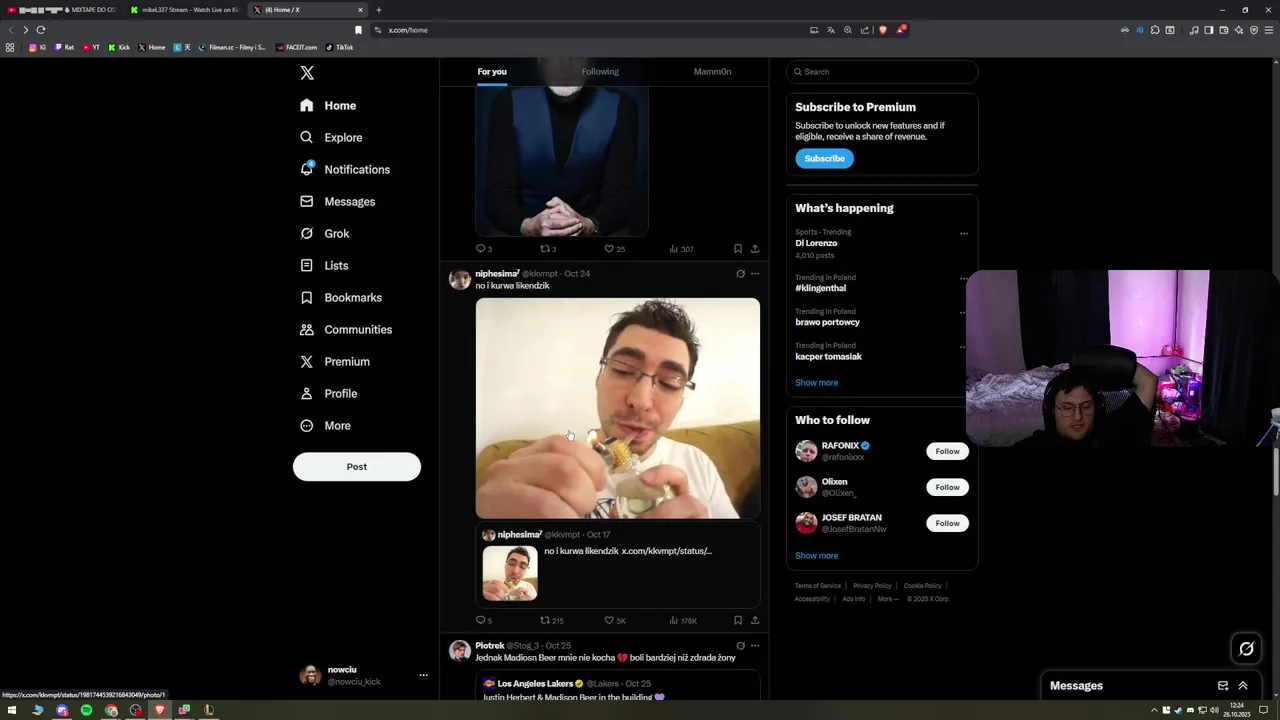Reply to the niphesima likendzik post
1280x720 pixels.
click(483, 620)
